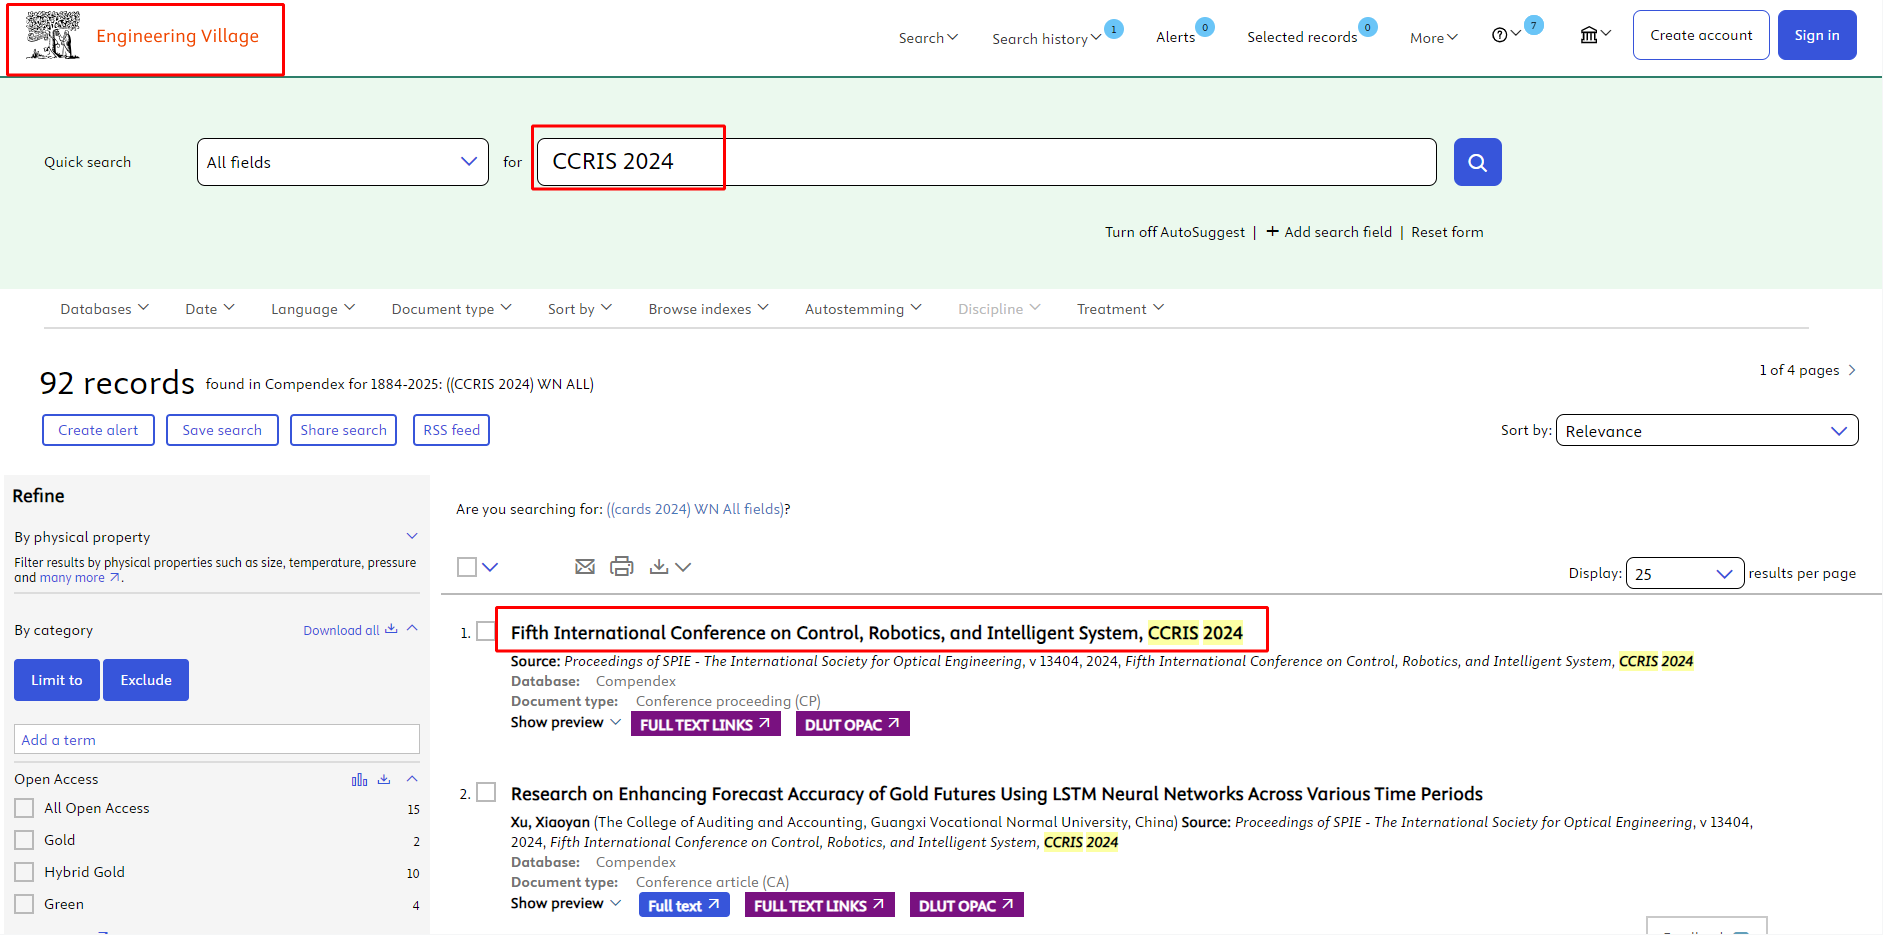Open the Sort by Relevance dropdown

(1707, 431)
